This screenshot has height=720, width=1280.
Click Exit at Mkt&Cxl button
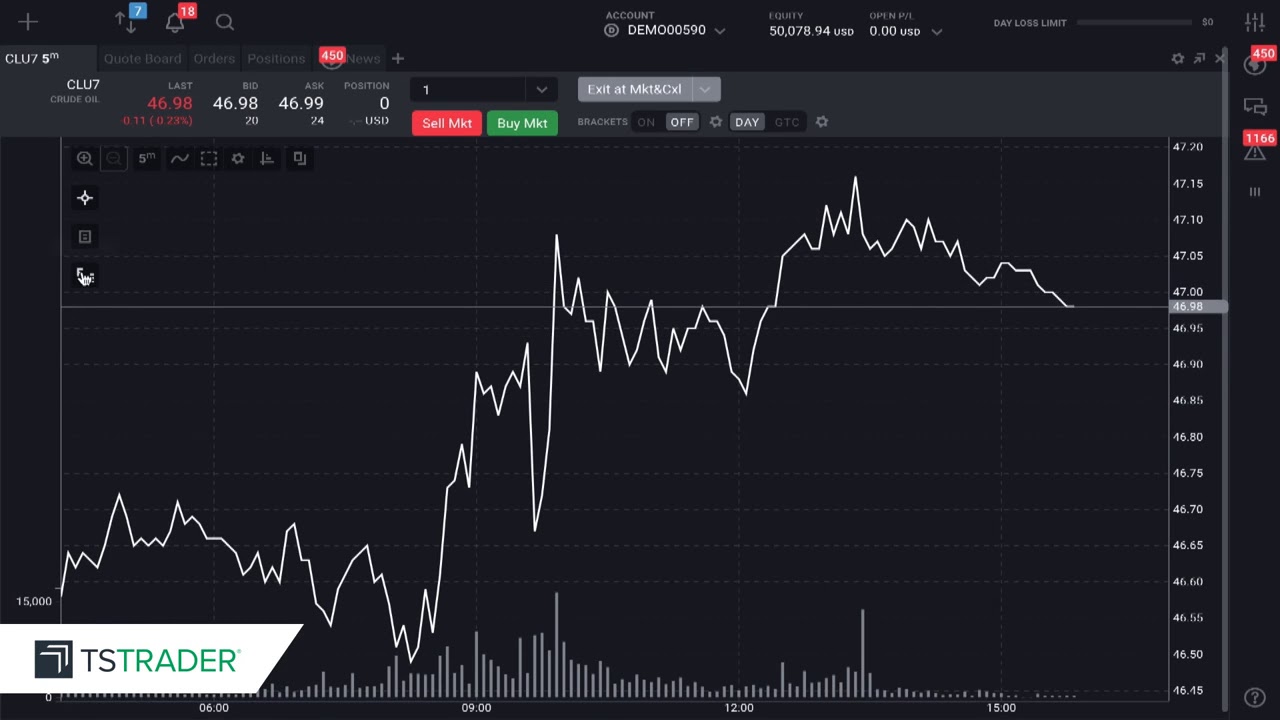[634, 89]
